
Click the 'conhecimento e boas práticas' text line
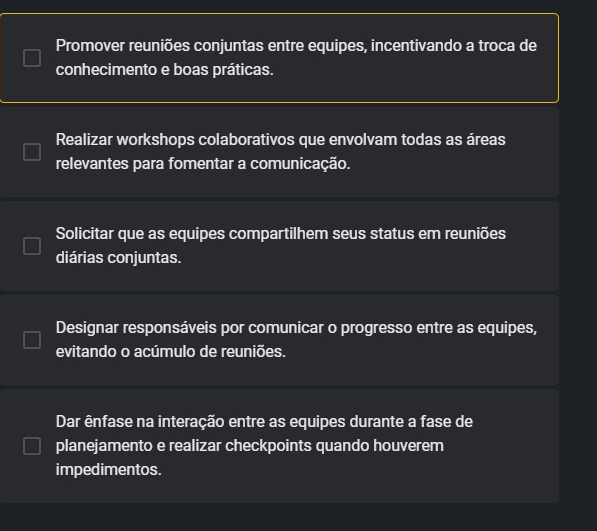click(164, 70)
